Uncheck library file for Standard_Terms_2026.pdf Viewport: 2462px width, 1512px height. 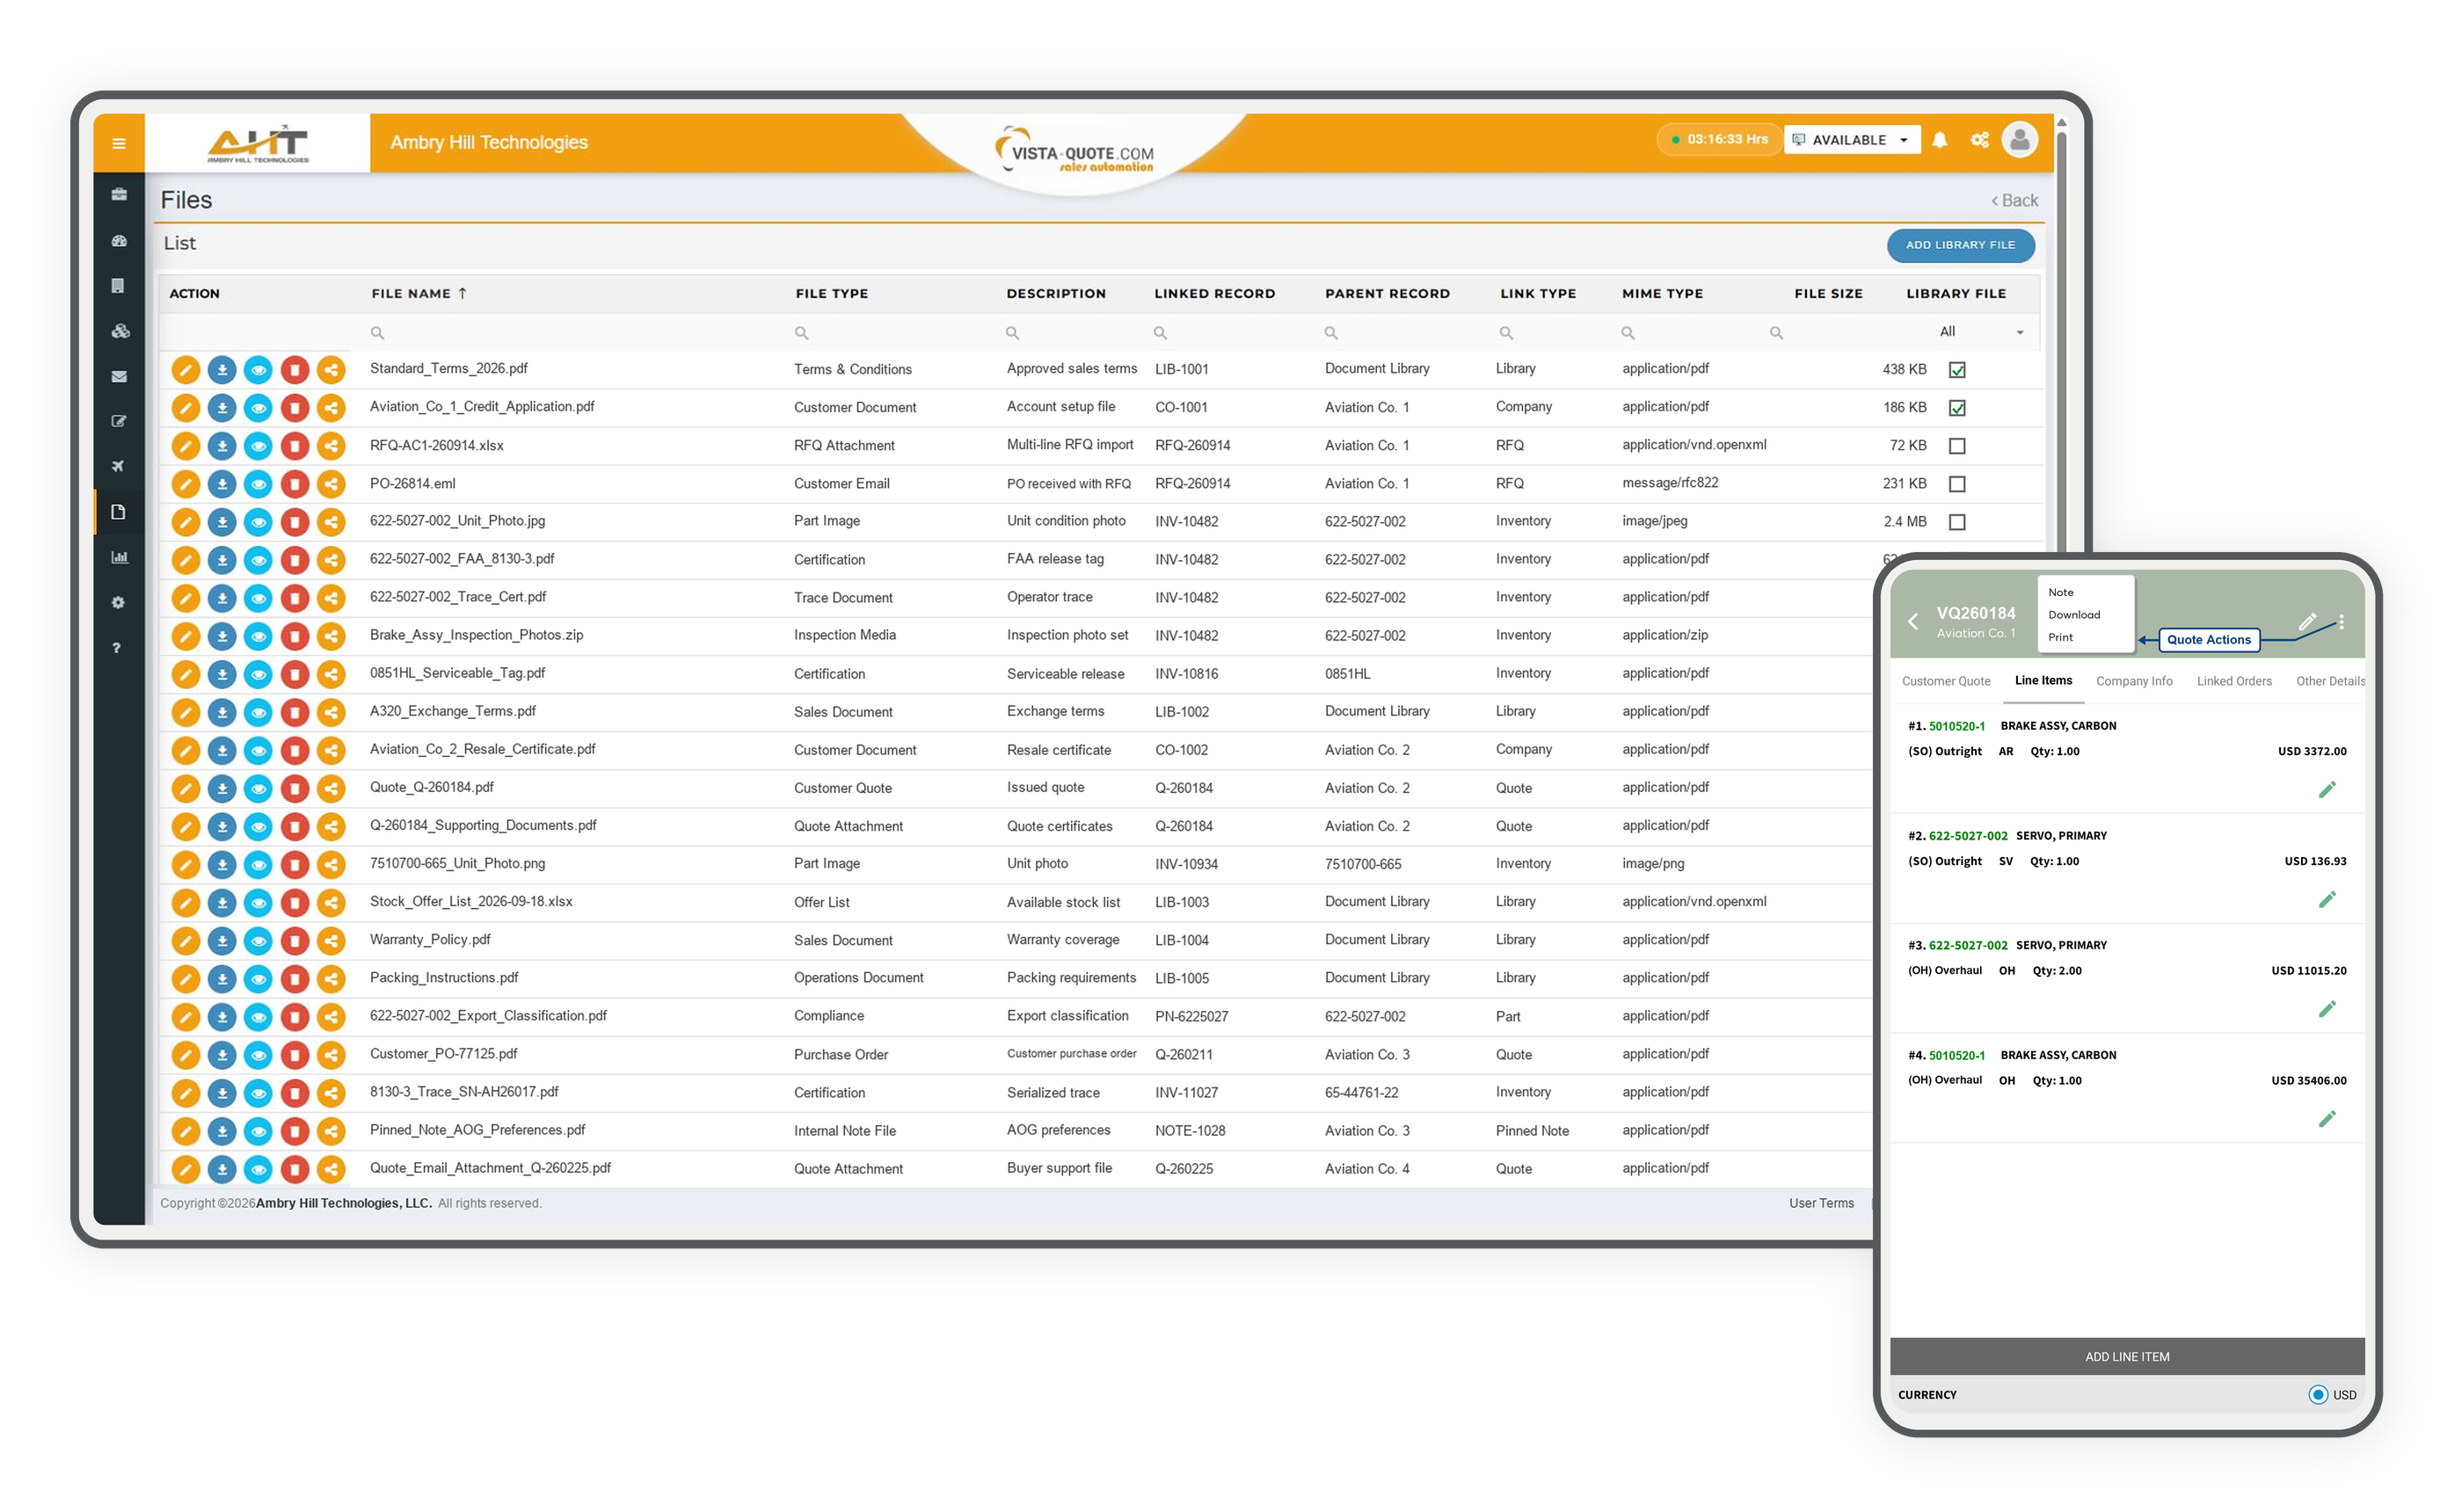tap(1957, 370)
